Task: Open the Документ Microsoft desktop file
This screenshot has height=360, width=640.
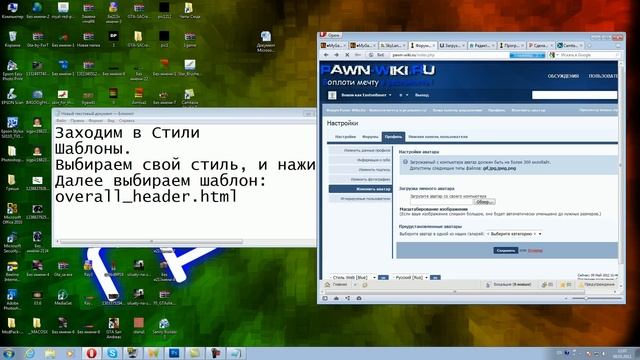Action: [x=266, y=42]
